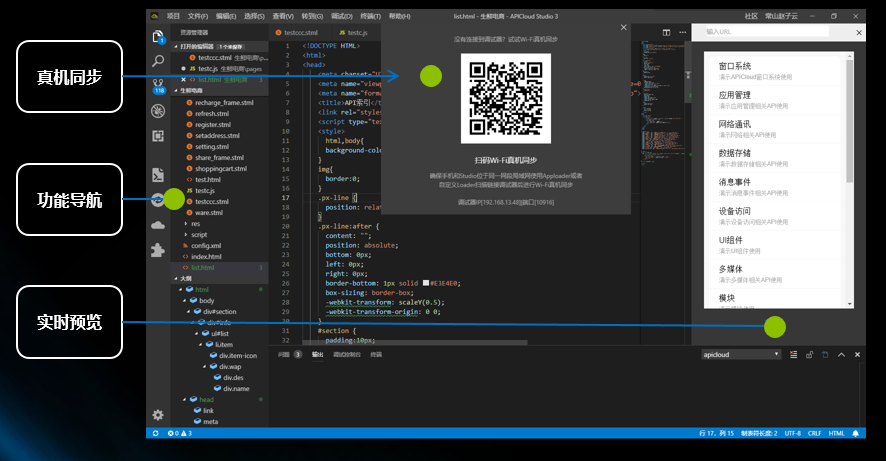886x461 pixels.
Task: Open the puzzle-piece modules icon
Action: click(x=158, y=250)
